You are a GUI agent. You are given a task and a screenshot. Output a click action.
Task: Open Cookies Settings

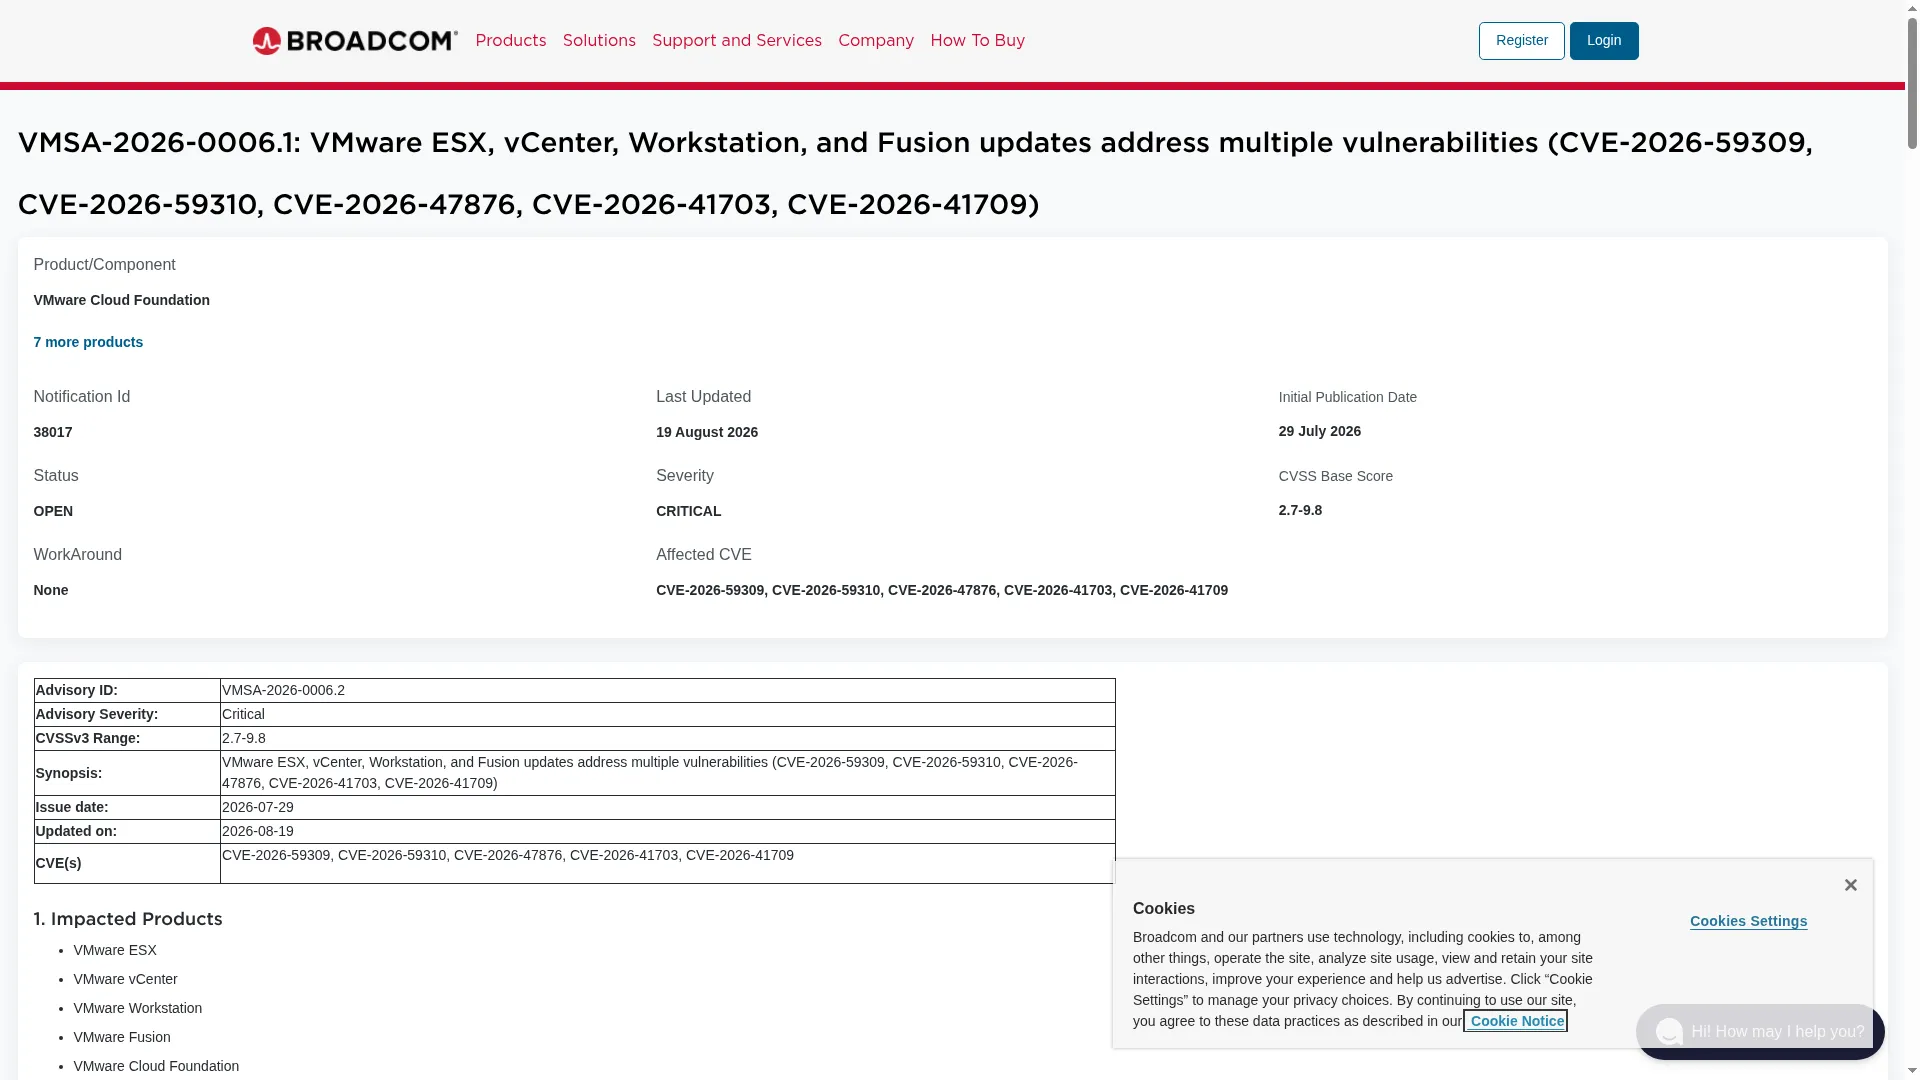1748,921
